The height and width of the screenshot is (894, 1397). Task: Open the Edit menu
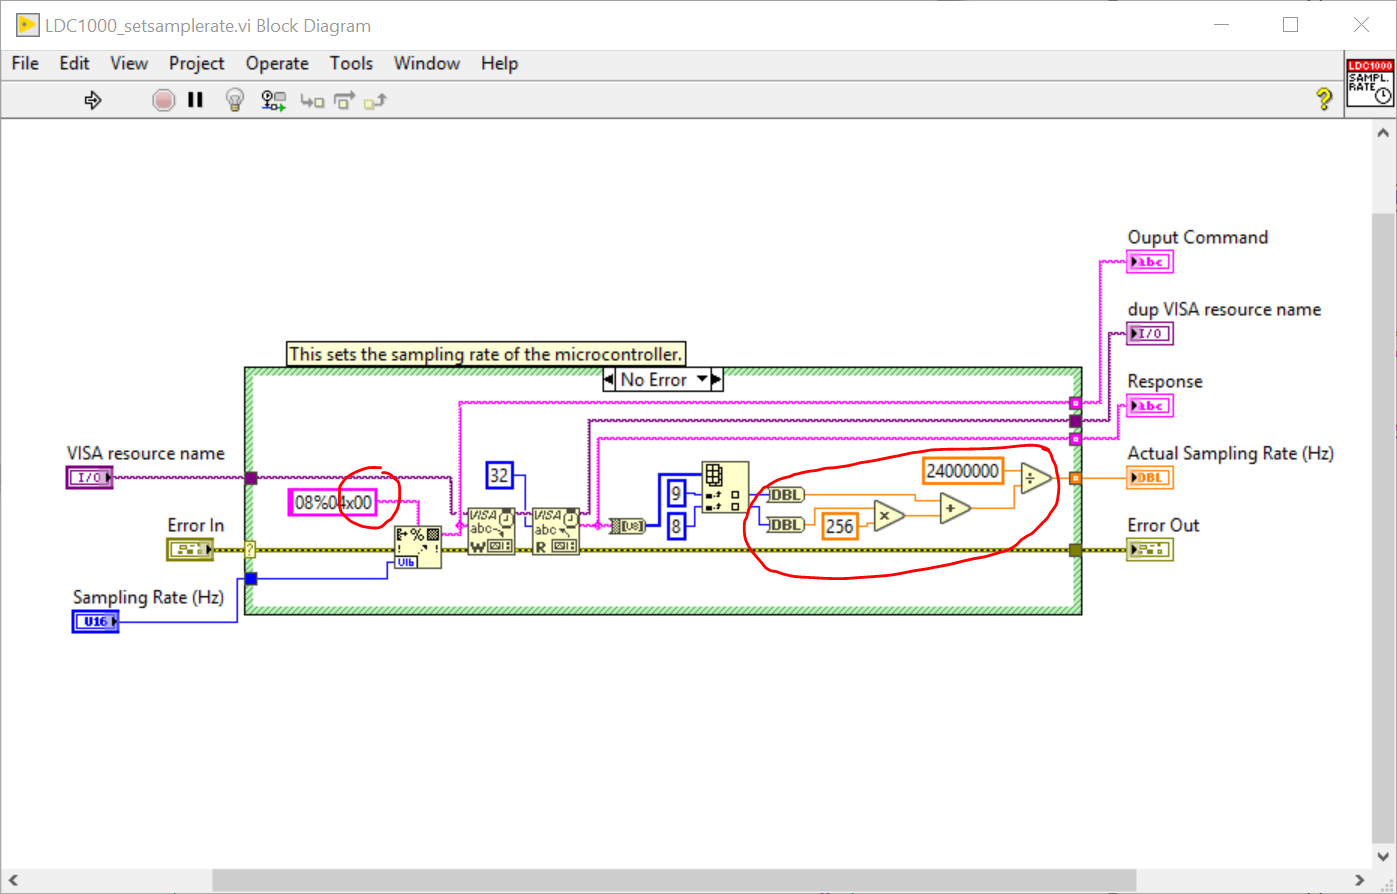click(74, 63)
